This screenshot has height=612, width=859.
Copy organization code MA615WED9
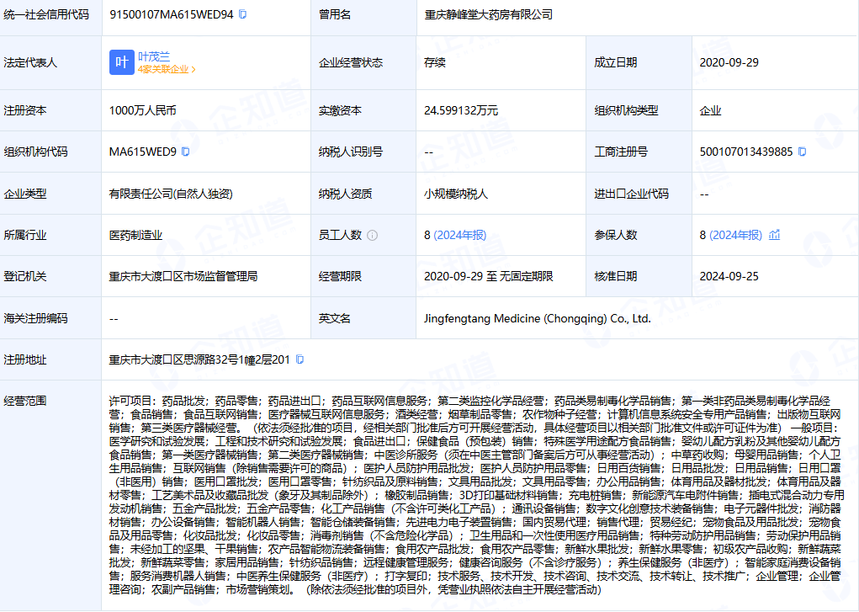click(x=186, y=152)
